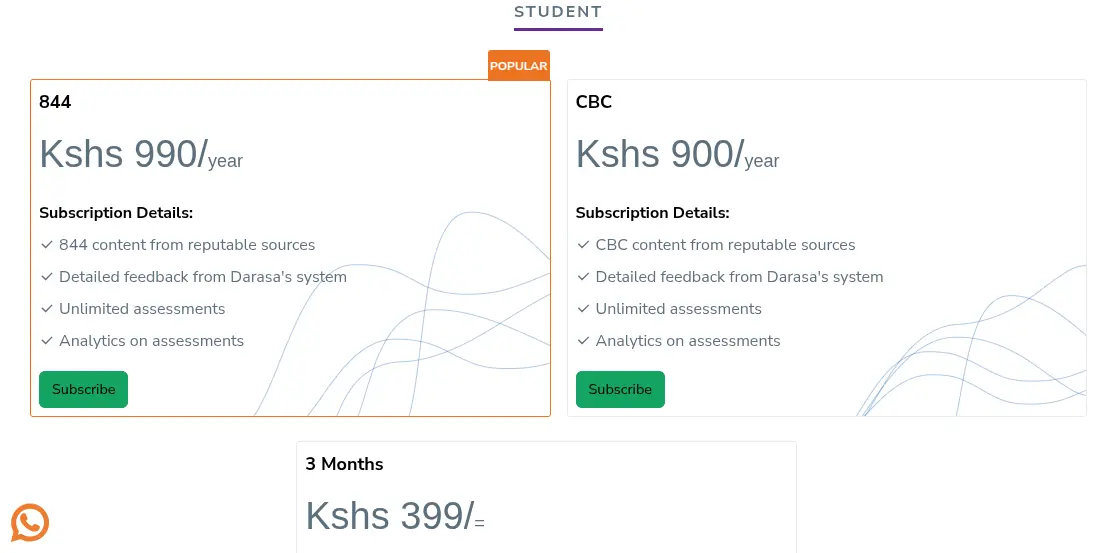Viewport: 1112px width, 553px height.
Task: Click checkmark beside Analytics on assessments in CBC plan
Action: pyautogui.click(x=584, y=341)
